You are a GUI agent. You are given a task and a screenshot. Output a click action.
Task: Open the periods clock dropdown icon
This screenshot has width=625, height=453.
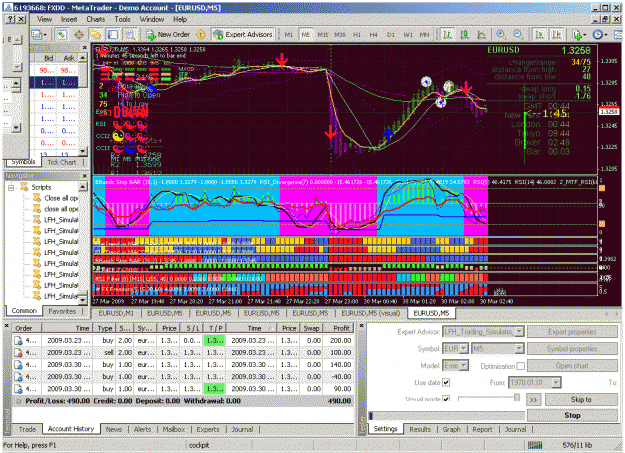point(599,35)
